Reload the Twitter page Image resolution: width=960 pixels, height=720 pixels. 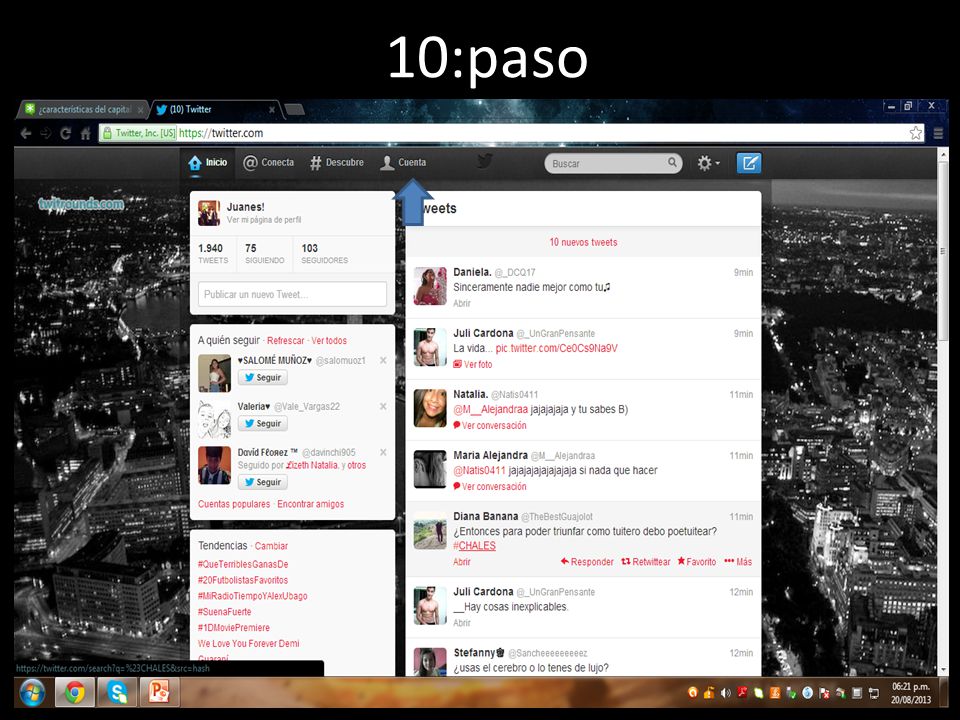(66, 133)
